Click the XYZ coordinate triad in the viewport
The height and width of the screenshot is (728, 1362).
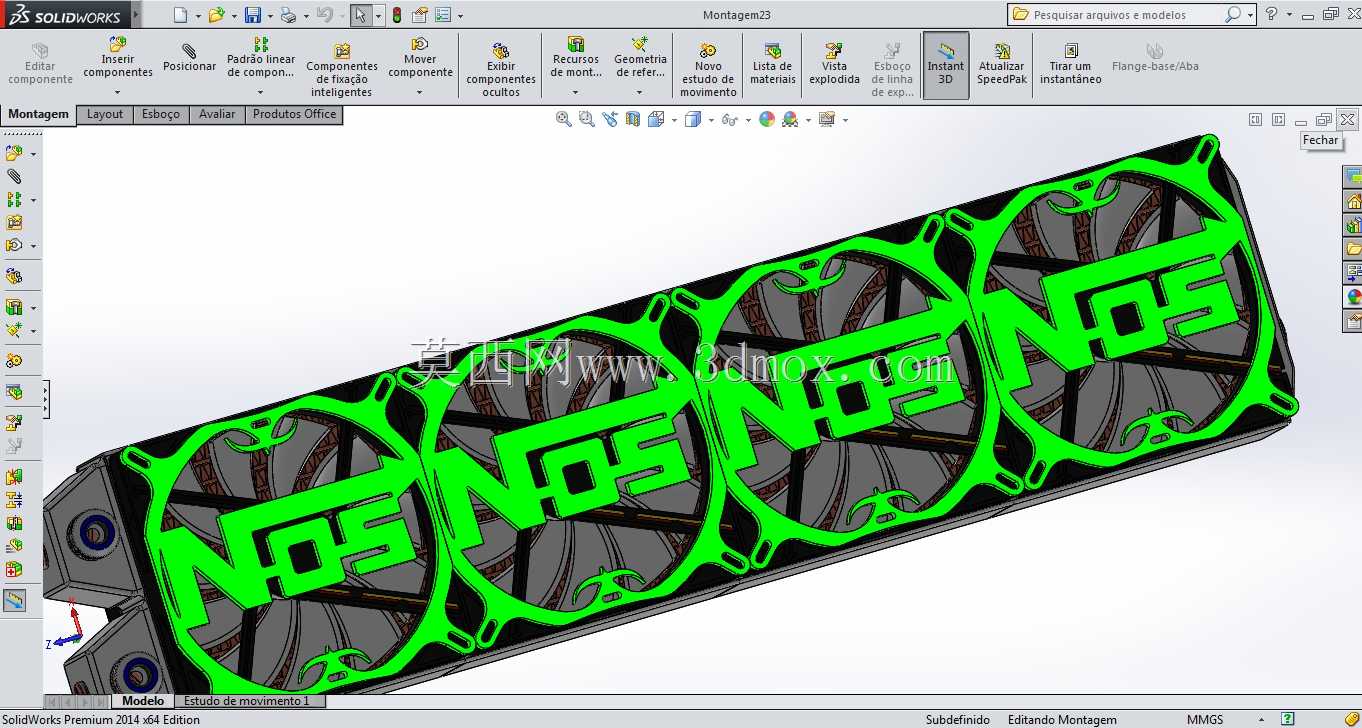point(67,625)
